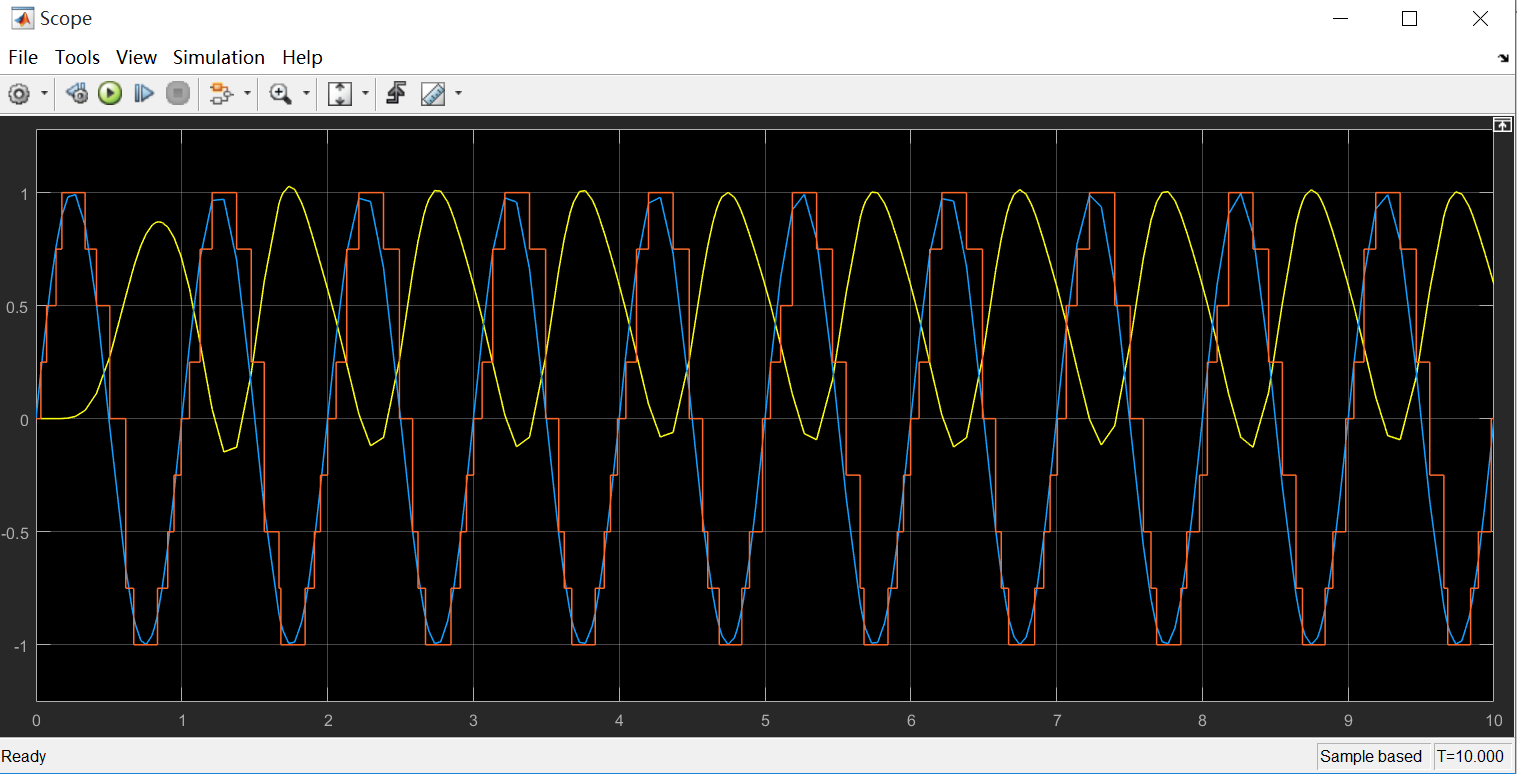Open the Help menu
The height and width of the screenshot is (774, 1517).
click(302, 57)
